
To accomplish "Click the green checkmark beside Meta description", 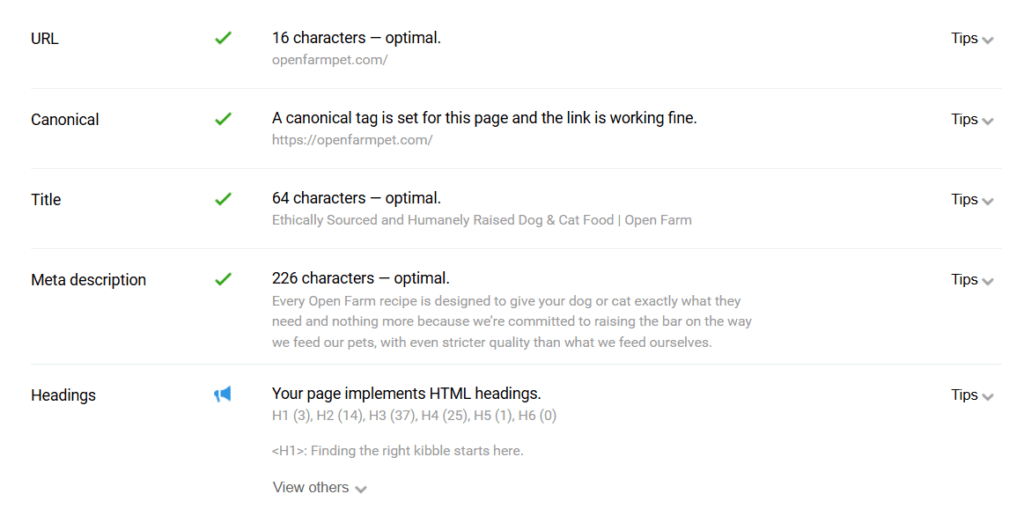I will point(223,280).
